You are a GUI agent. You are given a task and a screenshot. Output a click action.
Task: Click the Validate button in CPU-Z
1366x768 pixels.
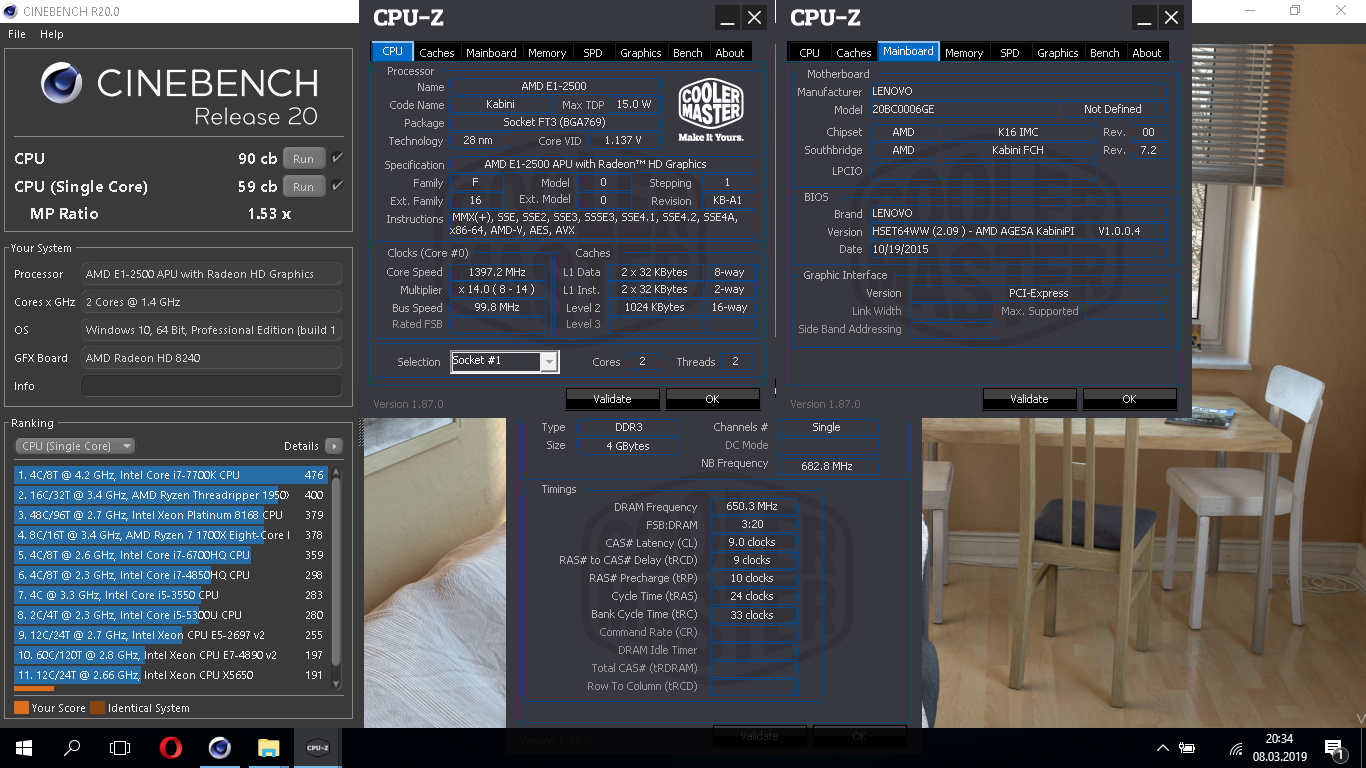611,398
